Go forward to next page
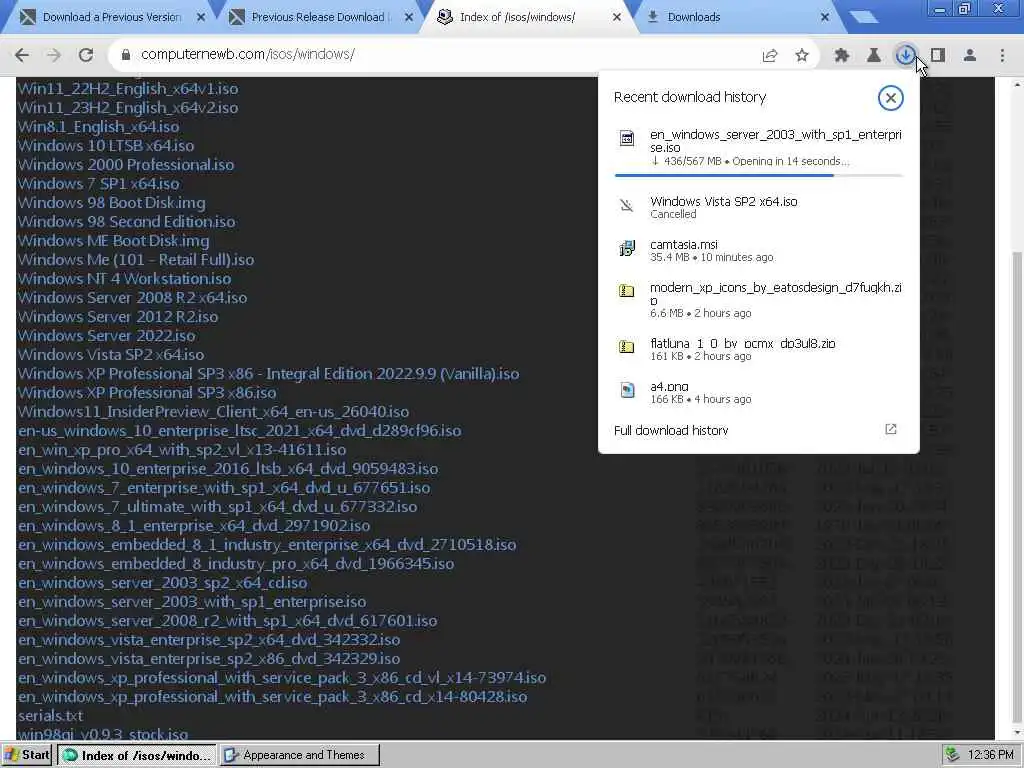 point(54,56)
